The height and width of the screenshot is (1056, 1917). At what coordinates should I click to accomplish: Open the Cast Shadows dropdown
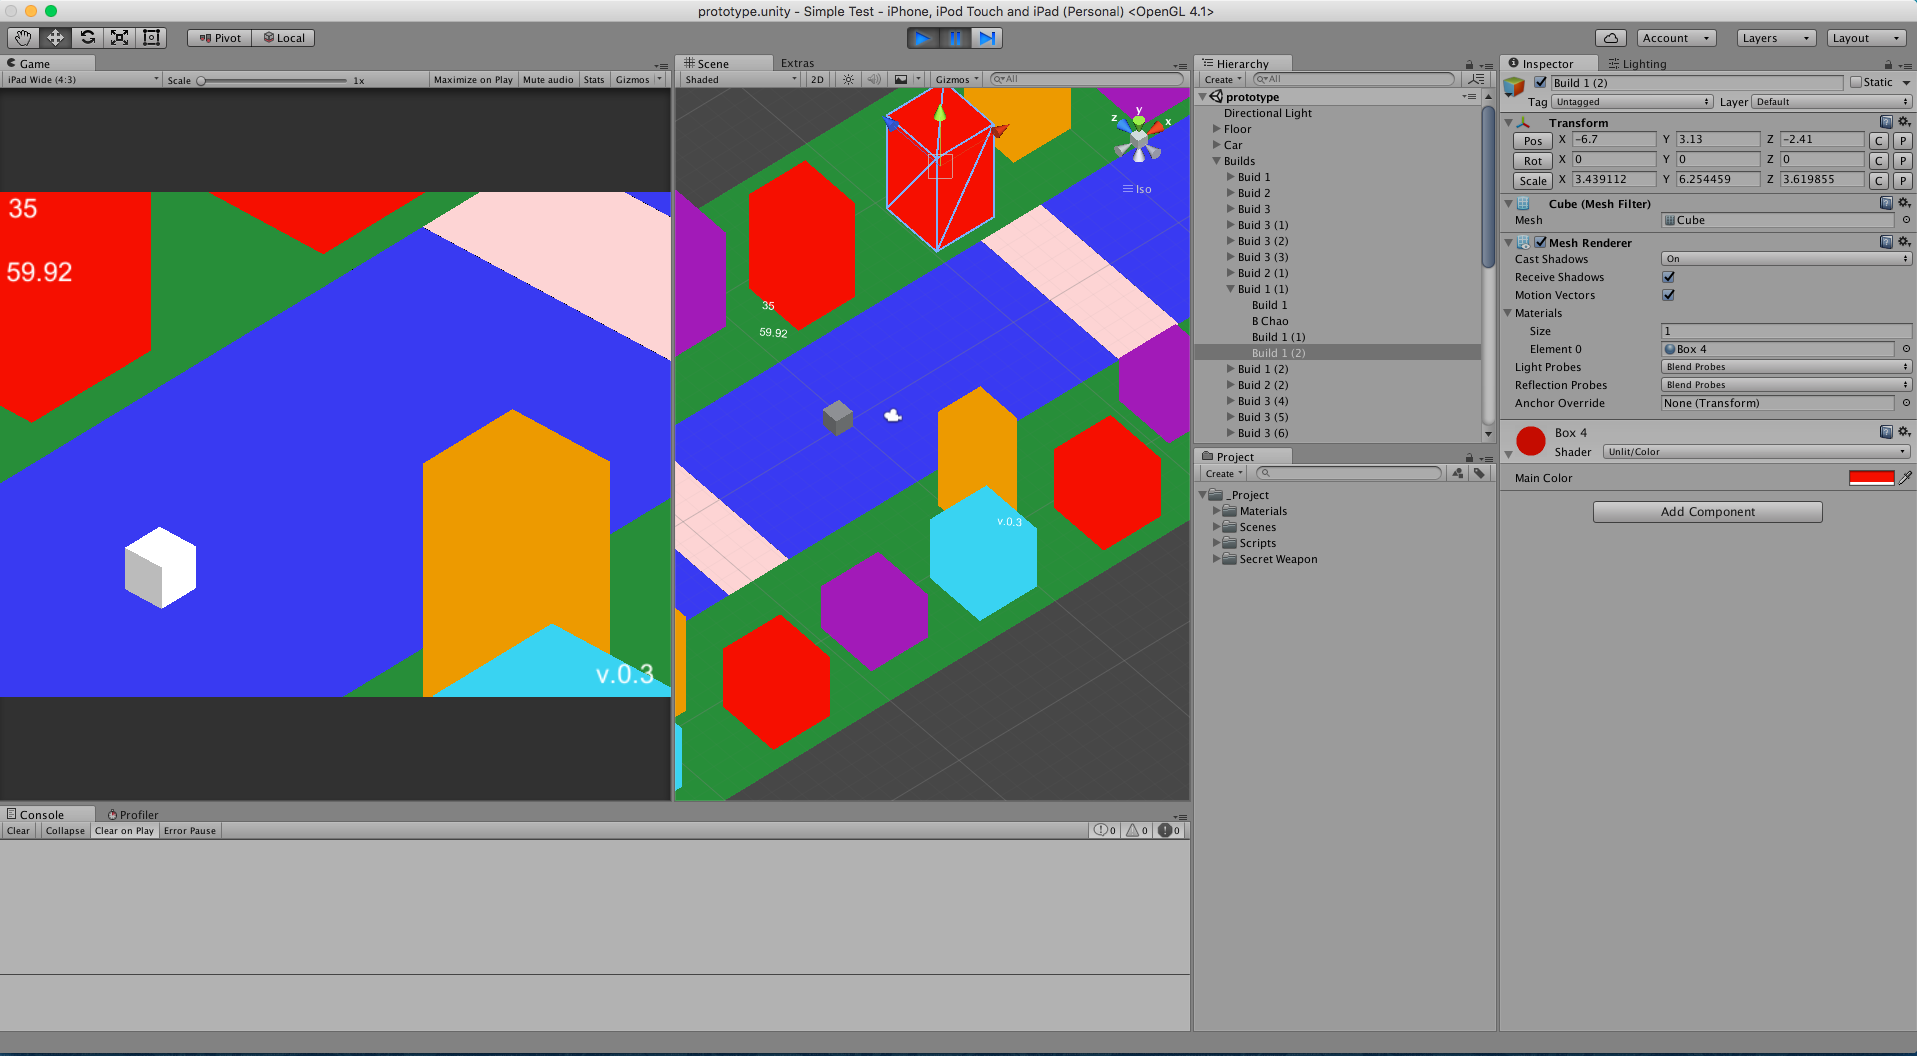click(1785, 259)
